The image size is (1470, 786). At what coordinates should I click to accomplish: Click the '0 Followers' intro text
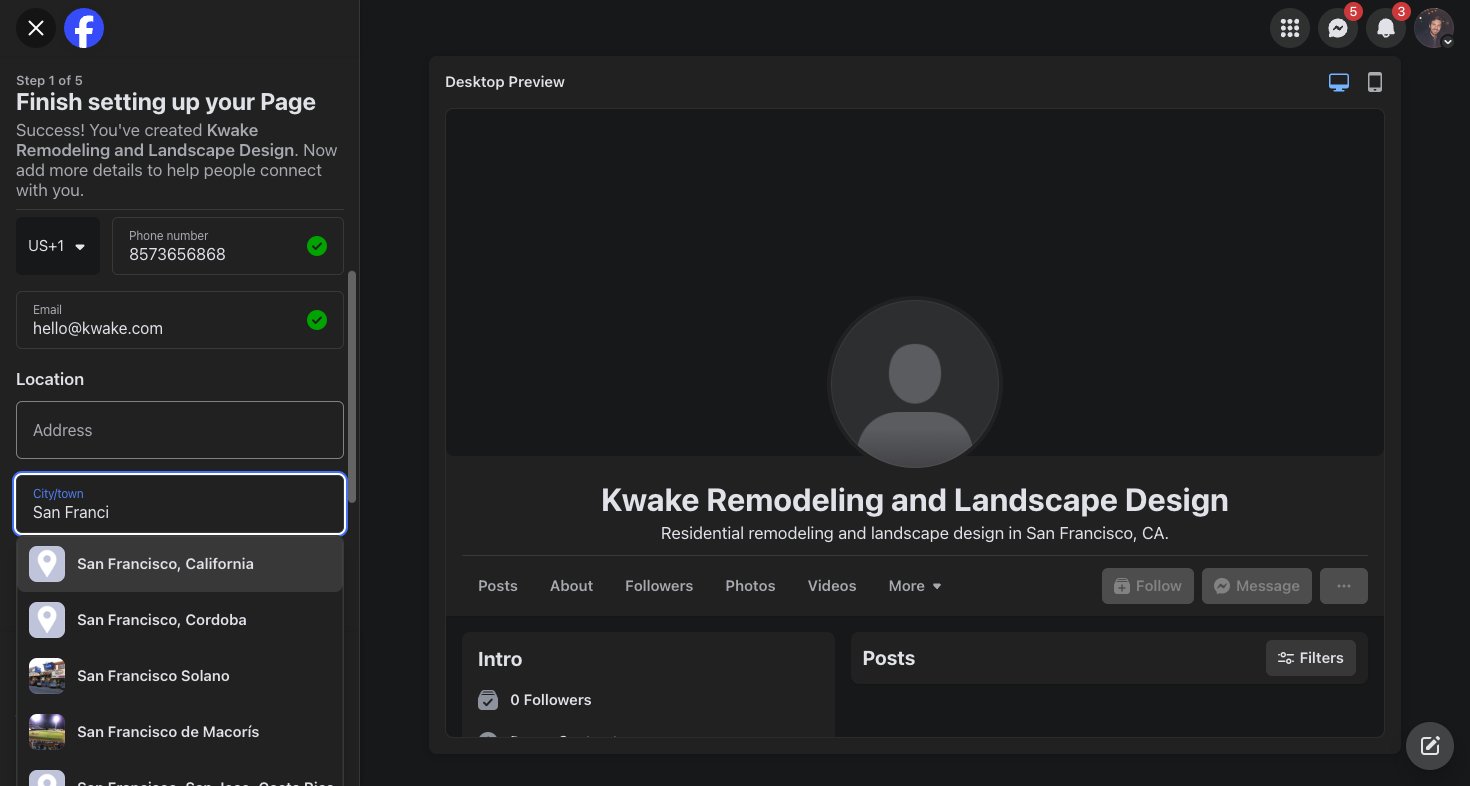click(551, 700)
